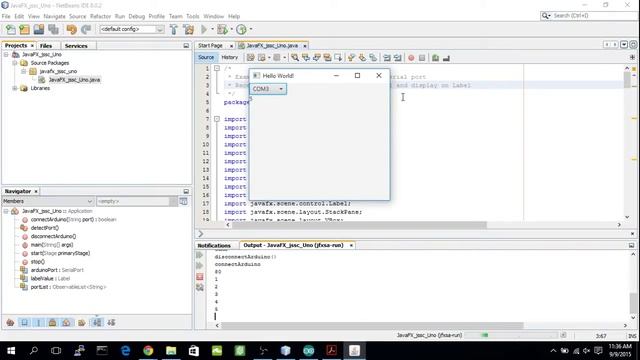
Task: Switch to the Start Page tab
Action: (x=210, y=46)
